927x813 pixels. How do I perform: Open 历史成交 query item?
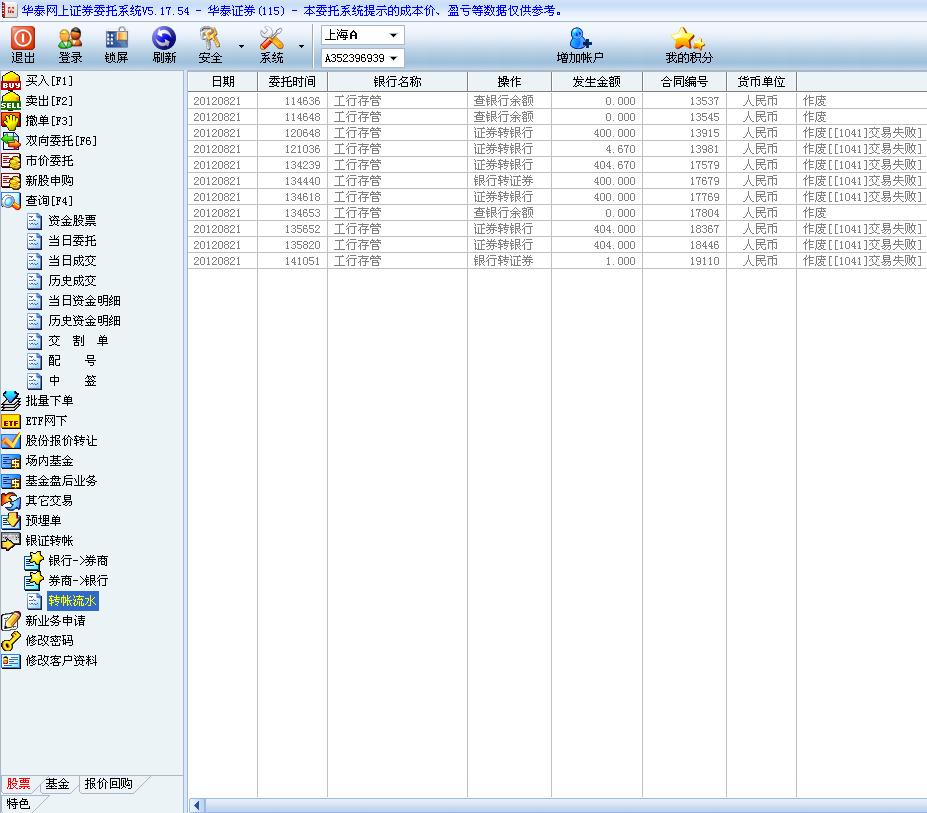[x=72, y=280]
